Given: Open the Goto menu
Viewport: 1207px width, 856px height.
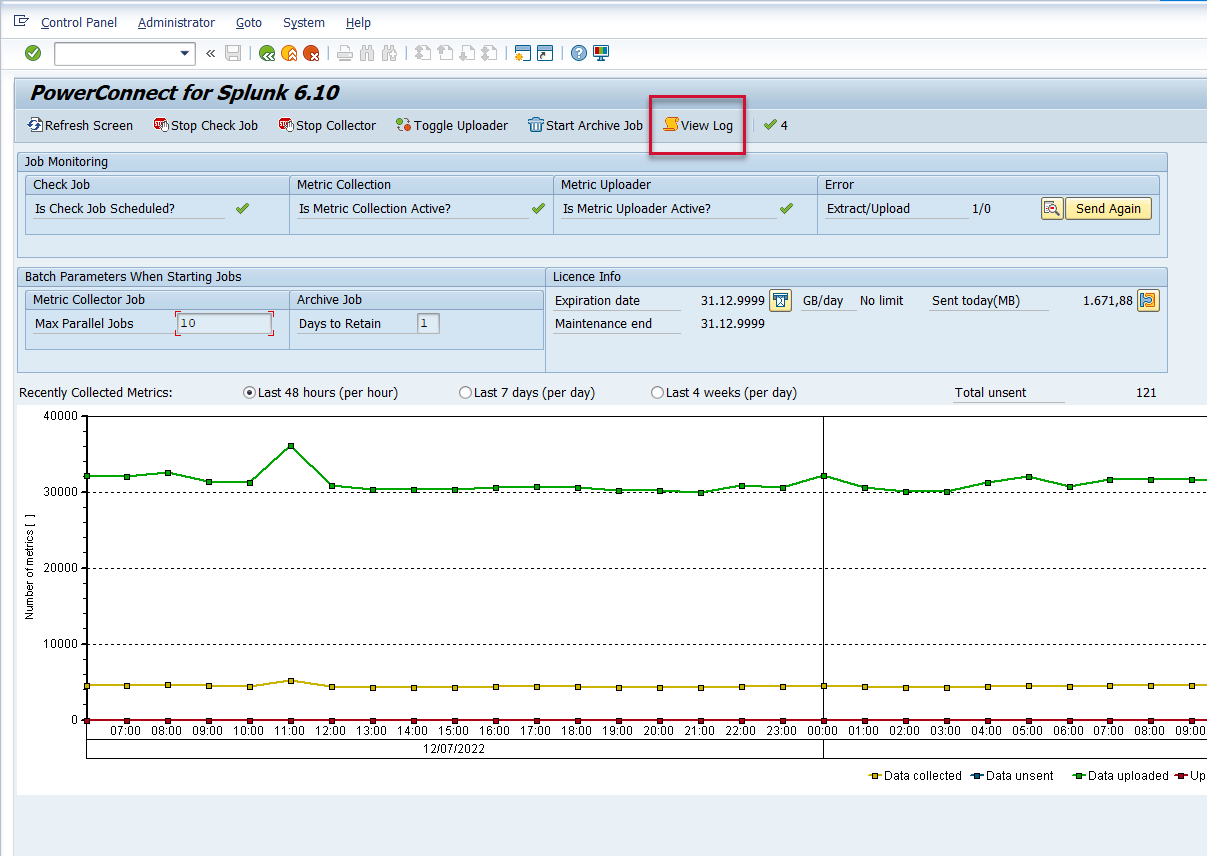Looking at the screenshot, I should (249, 22).
